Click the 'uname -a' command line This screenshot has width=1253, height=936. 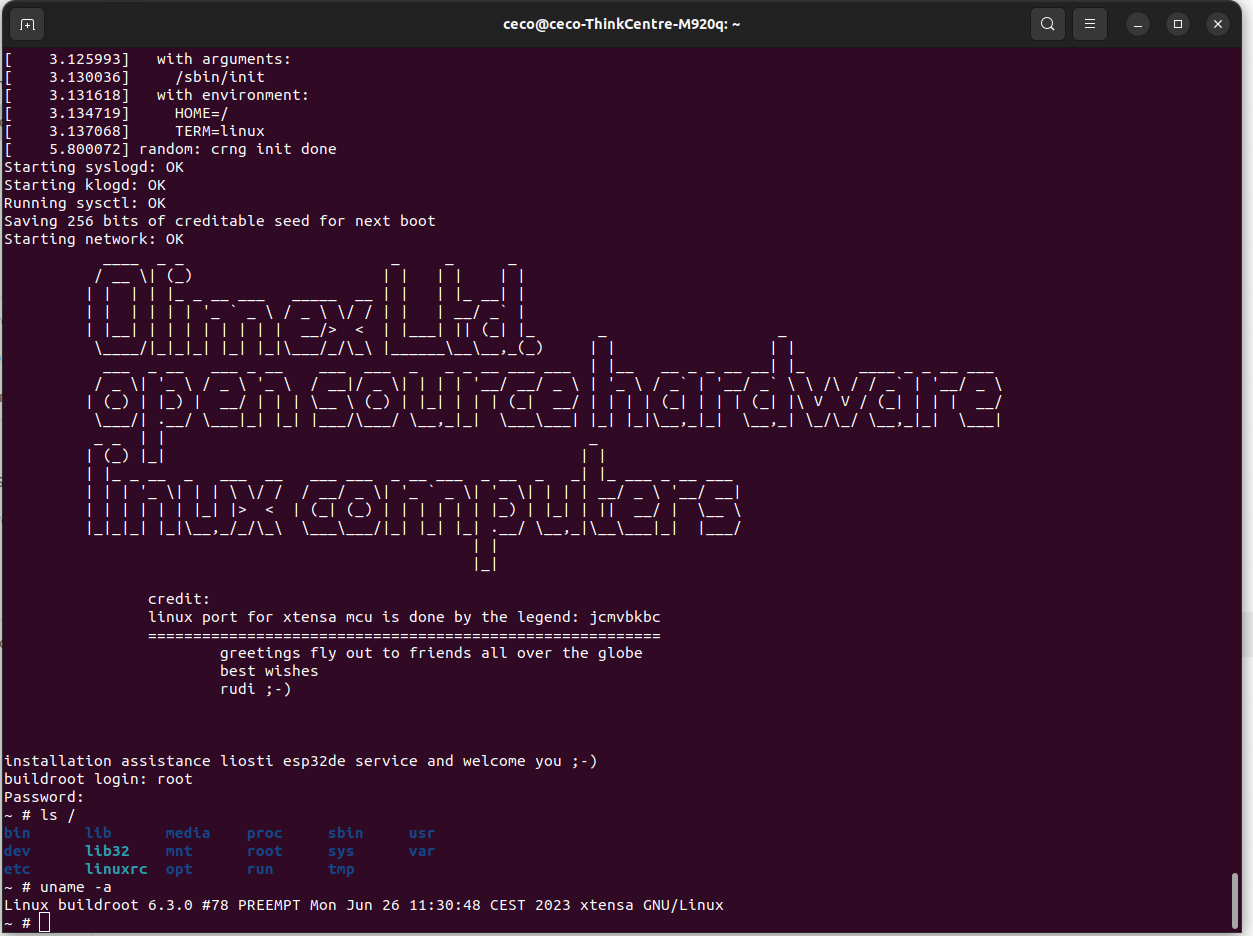click(x=58, y=887)
